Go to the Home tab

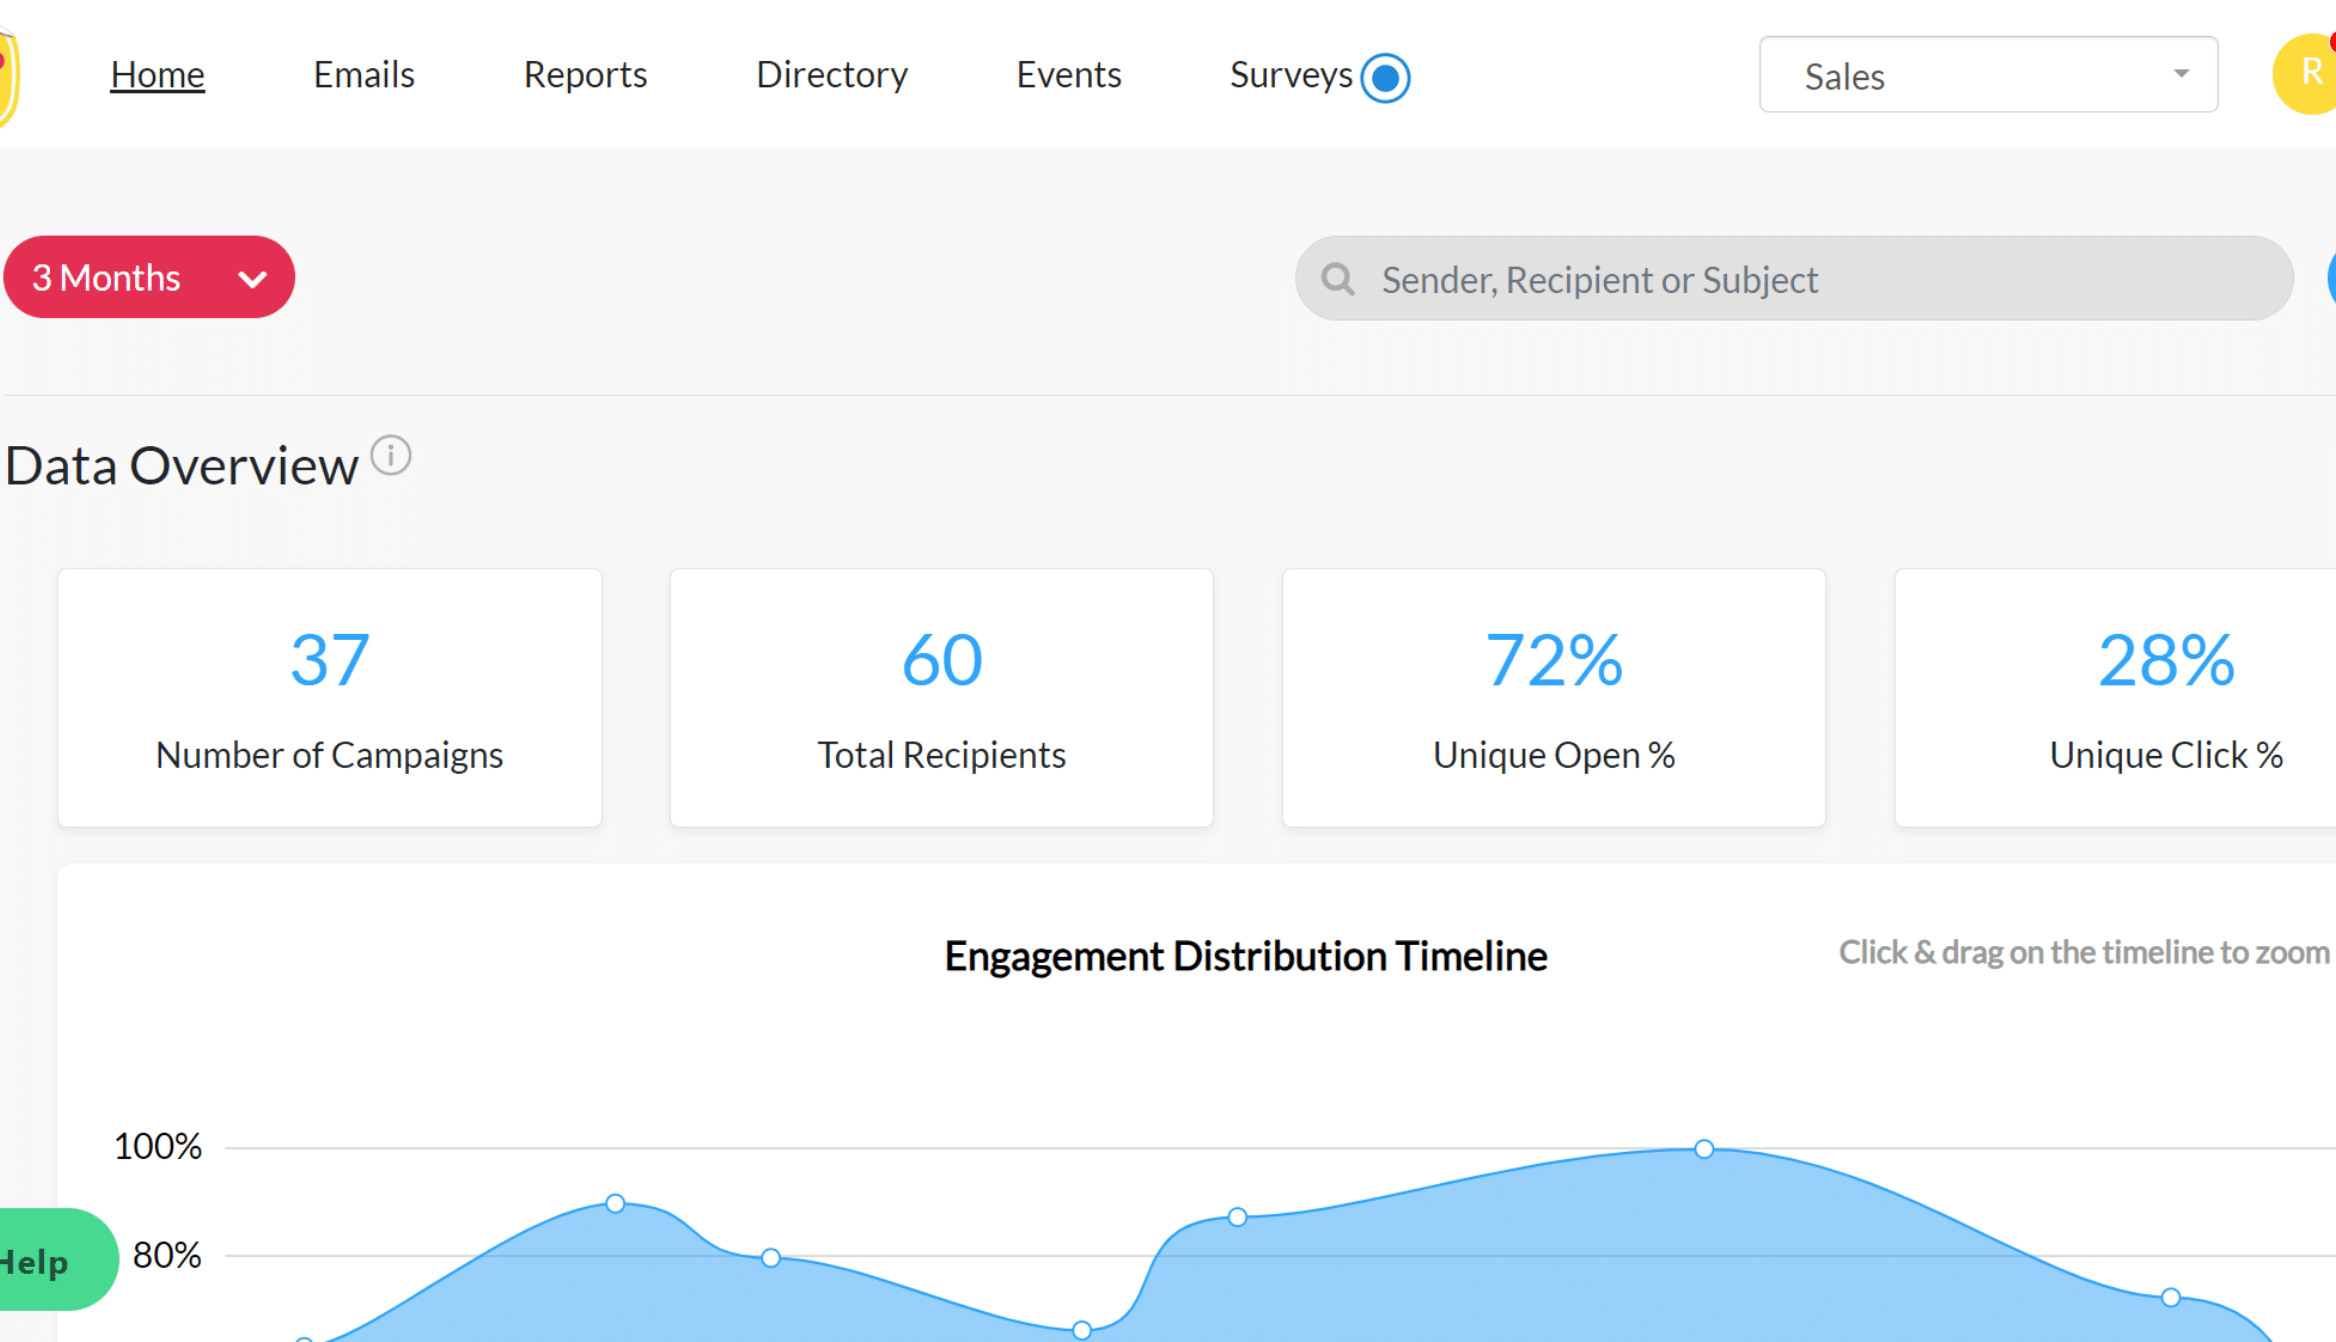click(158, 75)
